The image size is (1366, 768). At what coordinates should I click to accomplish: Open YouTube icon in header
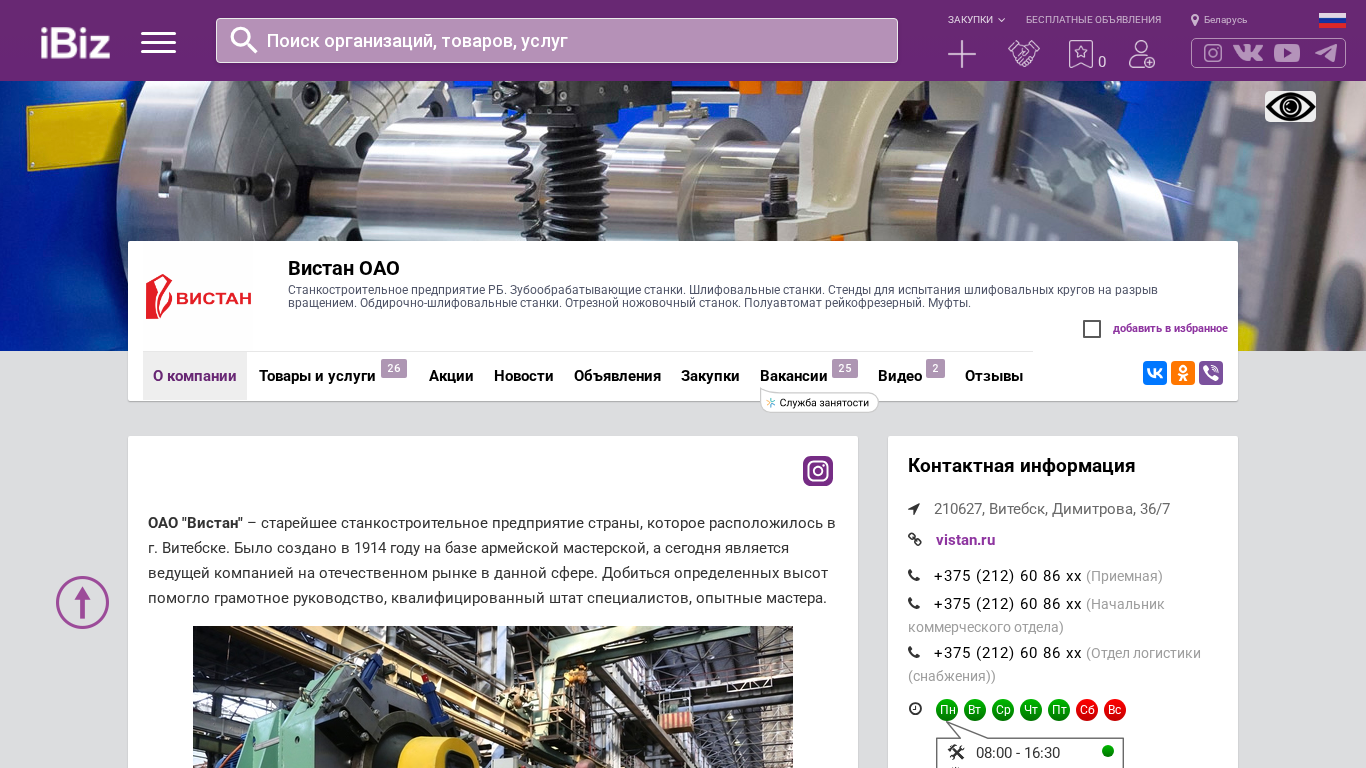click(x=1287, y=53)
